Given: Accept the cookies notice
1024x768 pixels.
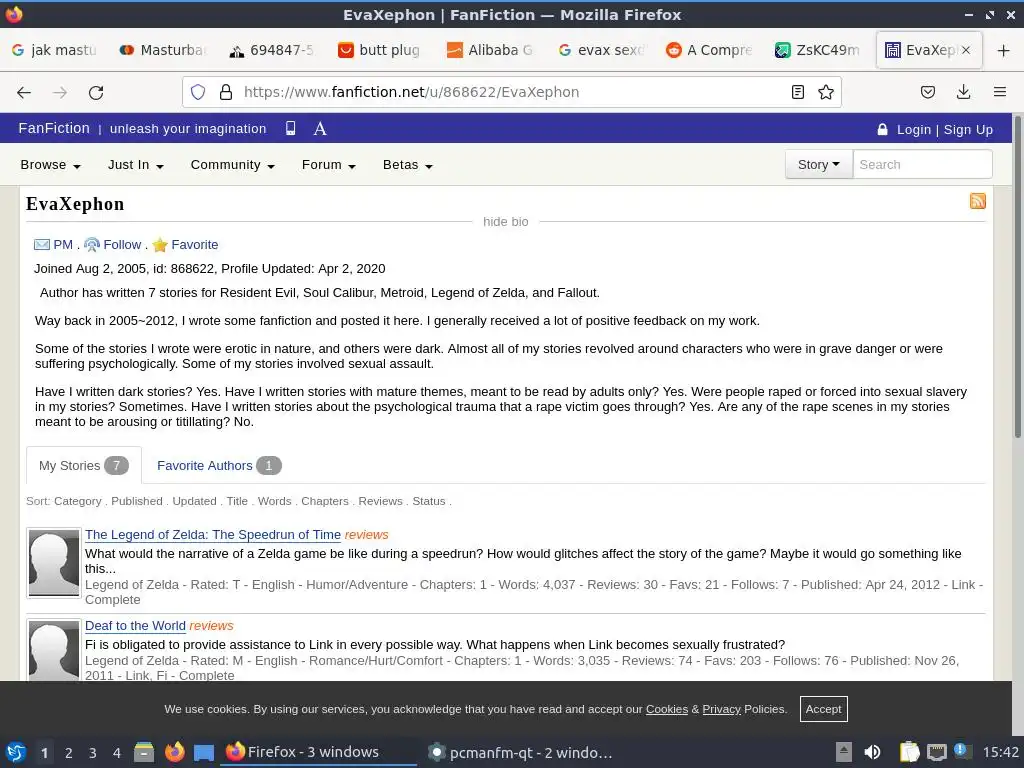Looking at the screenshot, I should (x=823, y=709).
